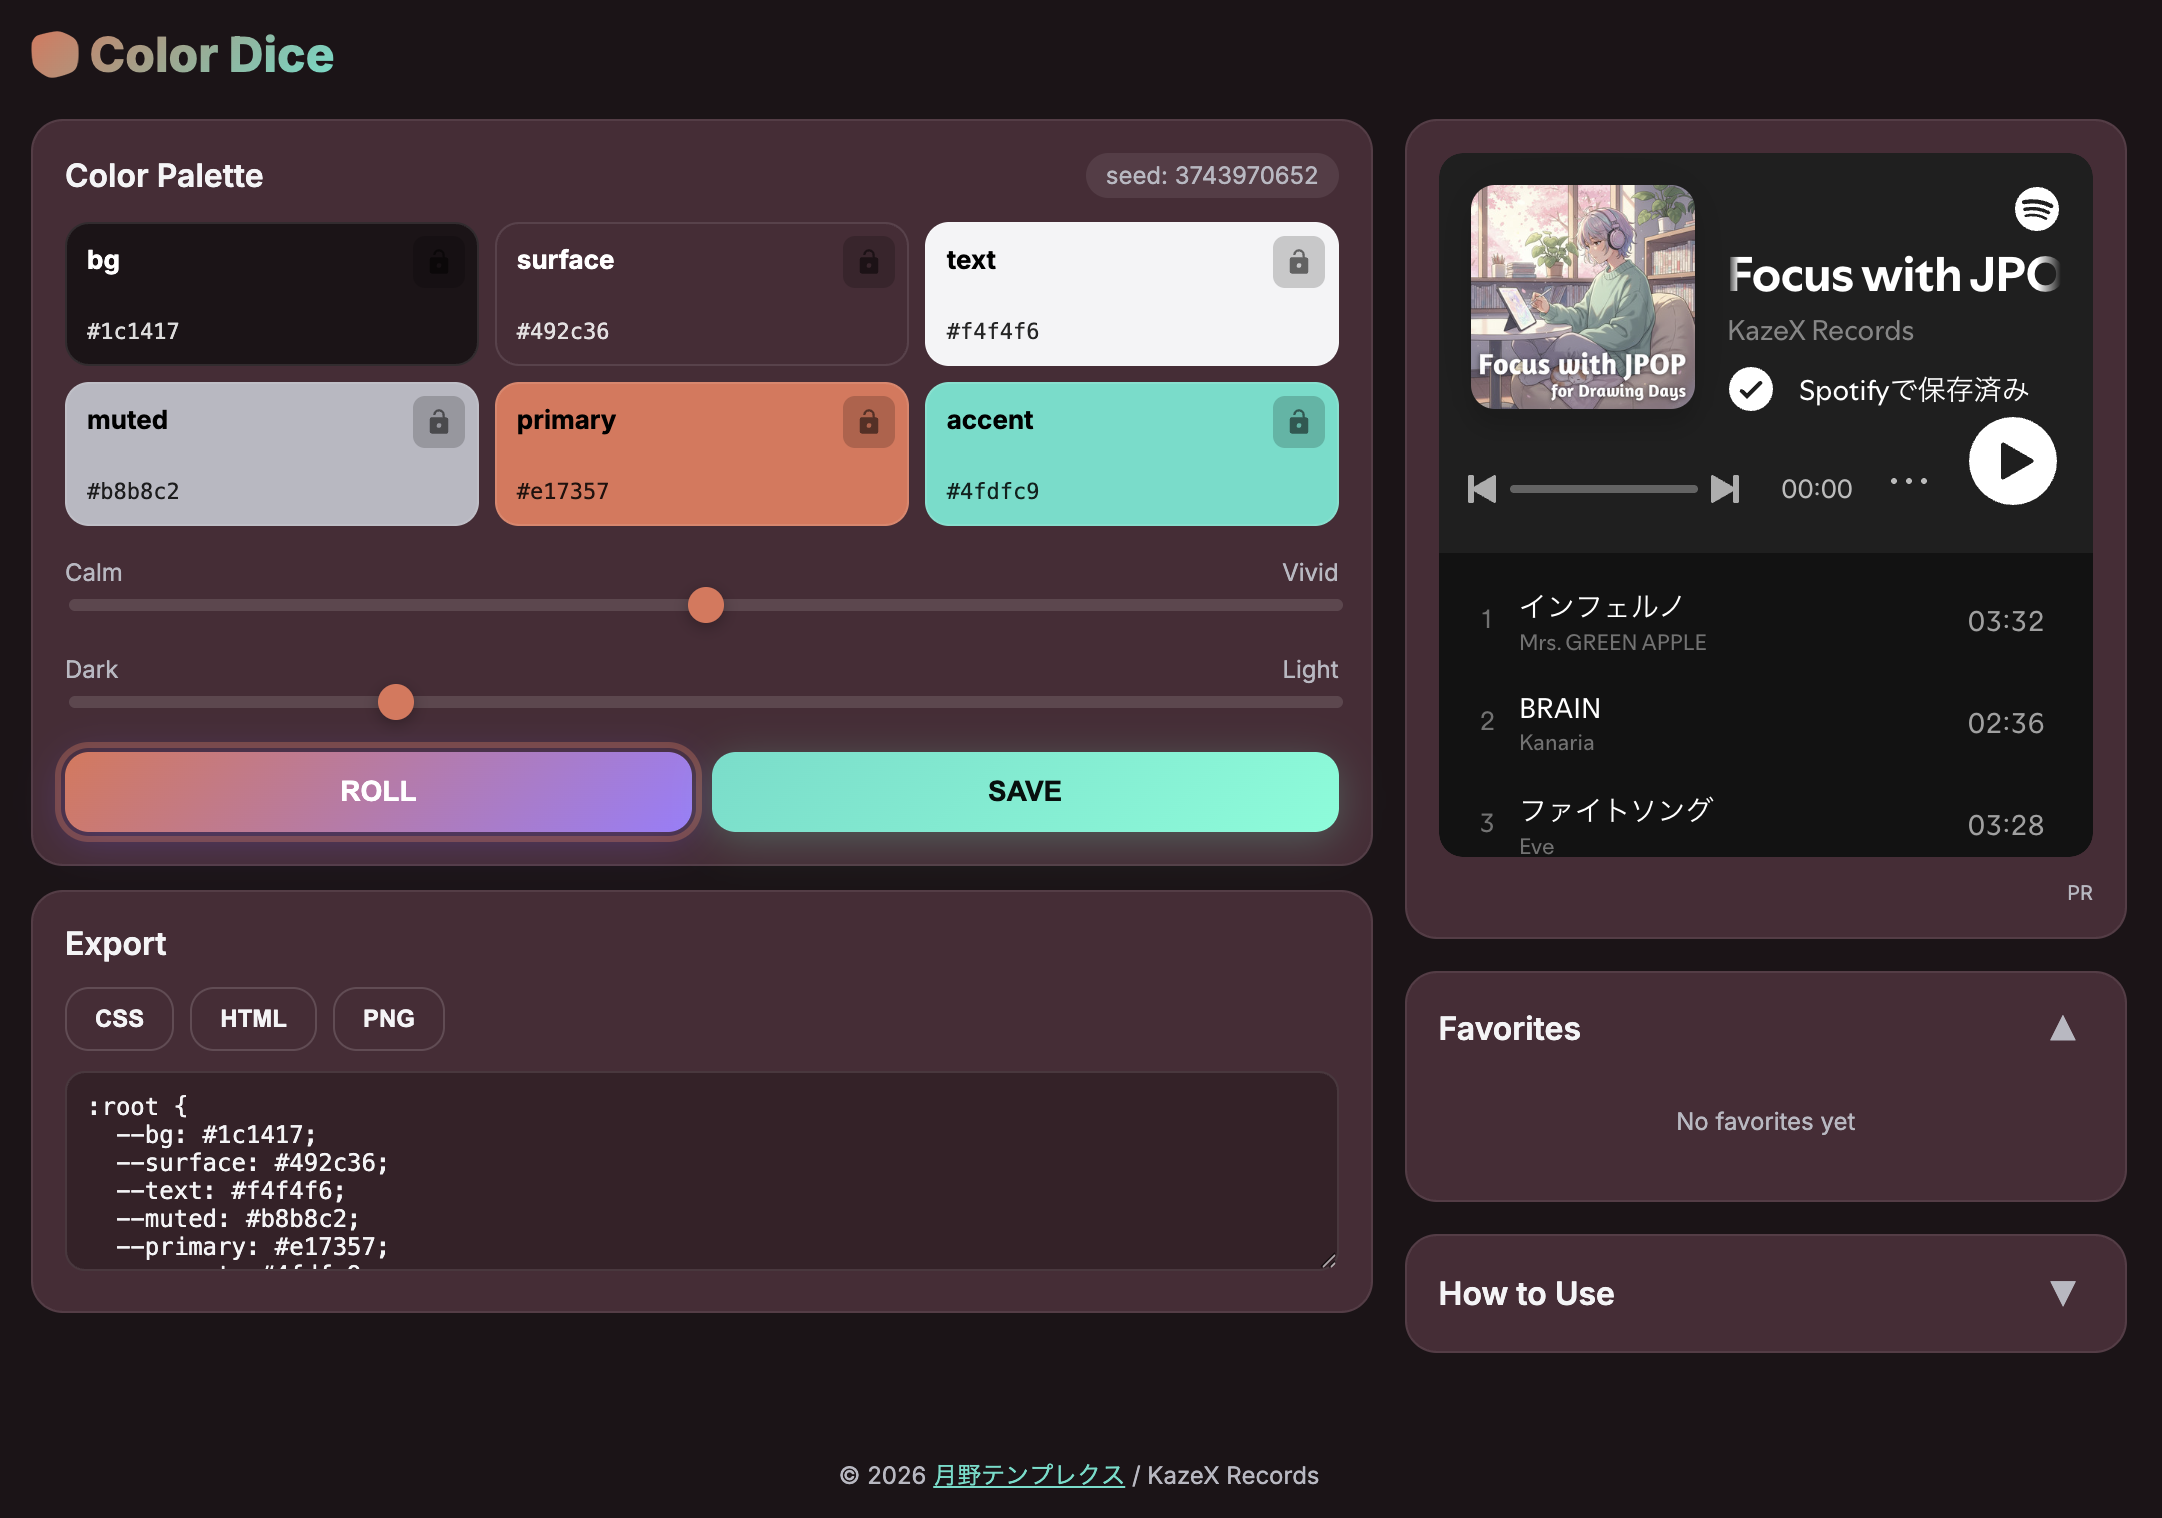
Task: Expand the How to Use section
Action: tap(2062, 1293)
